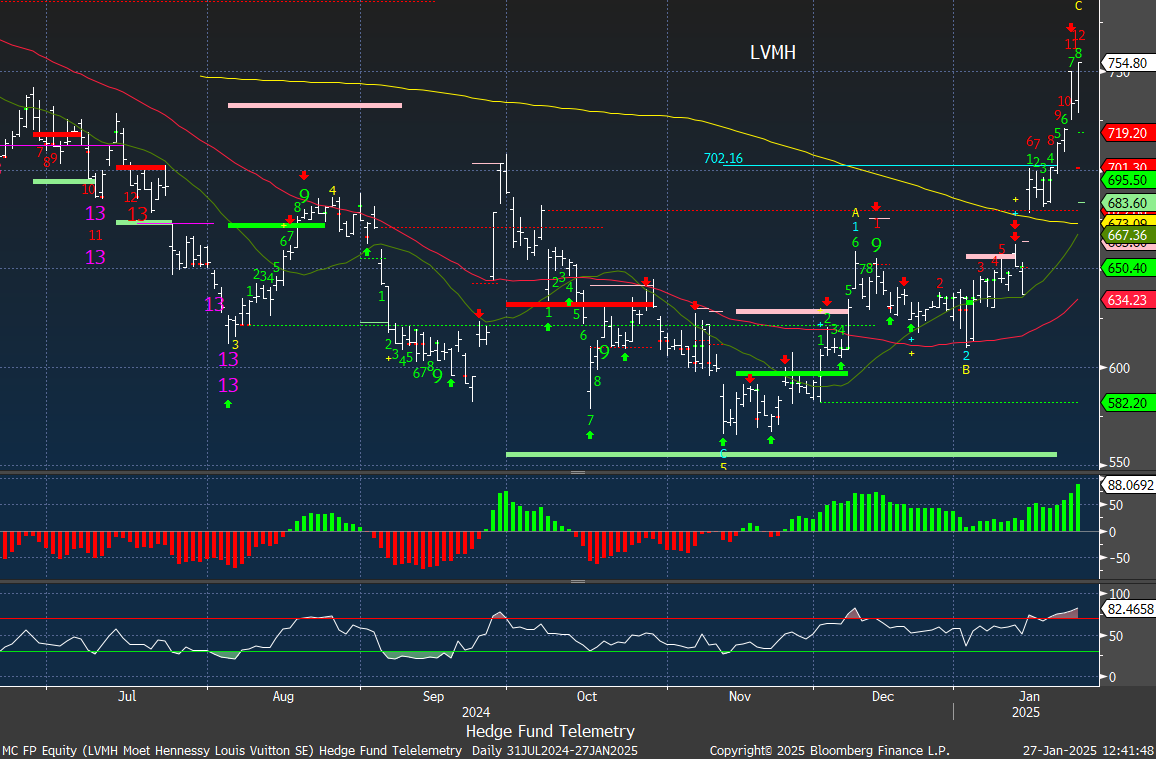Click the 82.4658 oscillator value label
Screen dimensions: 1156x759
[1128, 609]
